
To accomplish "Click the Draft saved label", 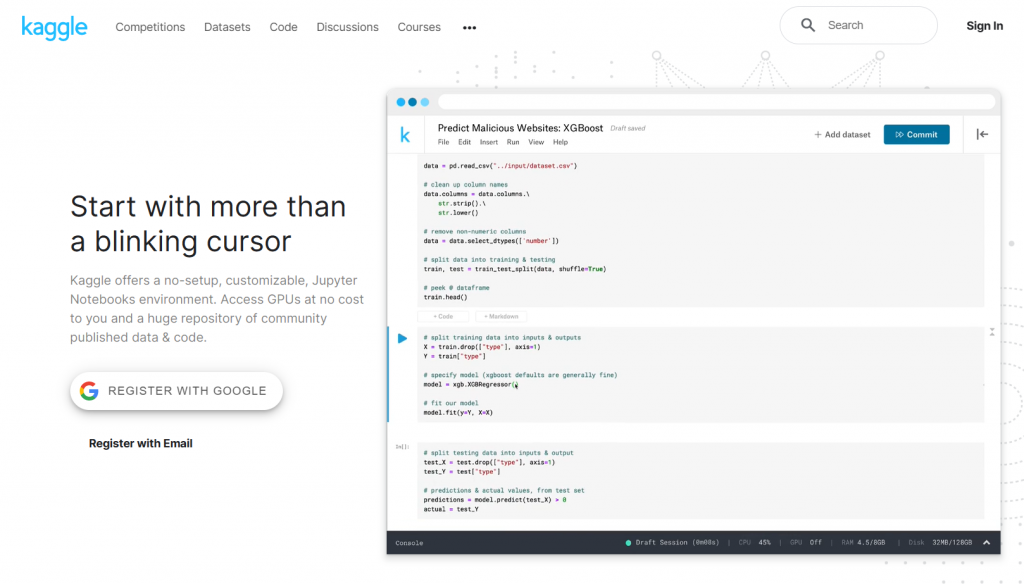I will click(628, 129).
